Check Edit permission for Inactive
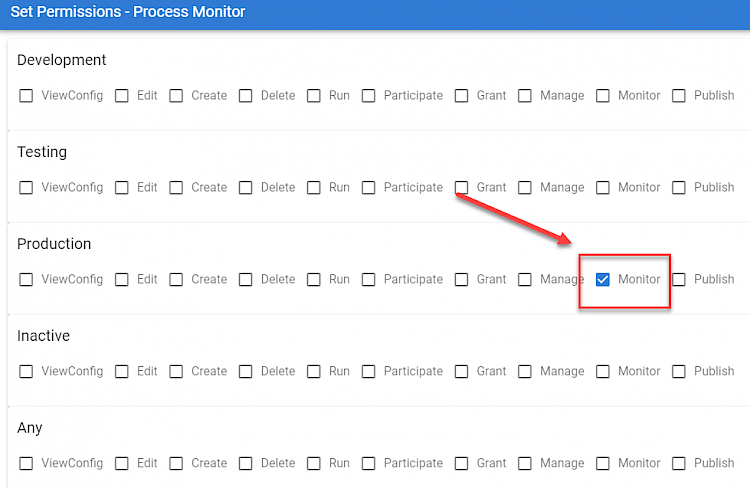750x488 pixels. coord(122,371)
